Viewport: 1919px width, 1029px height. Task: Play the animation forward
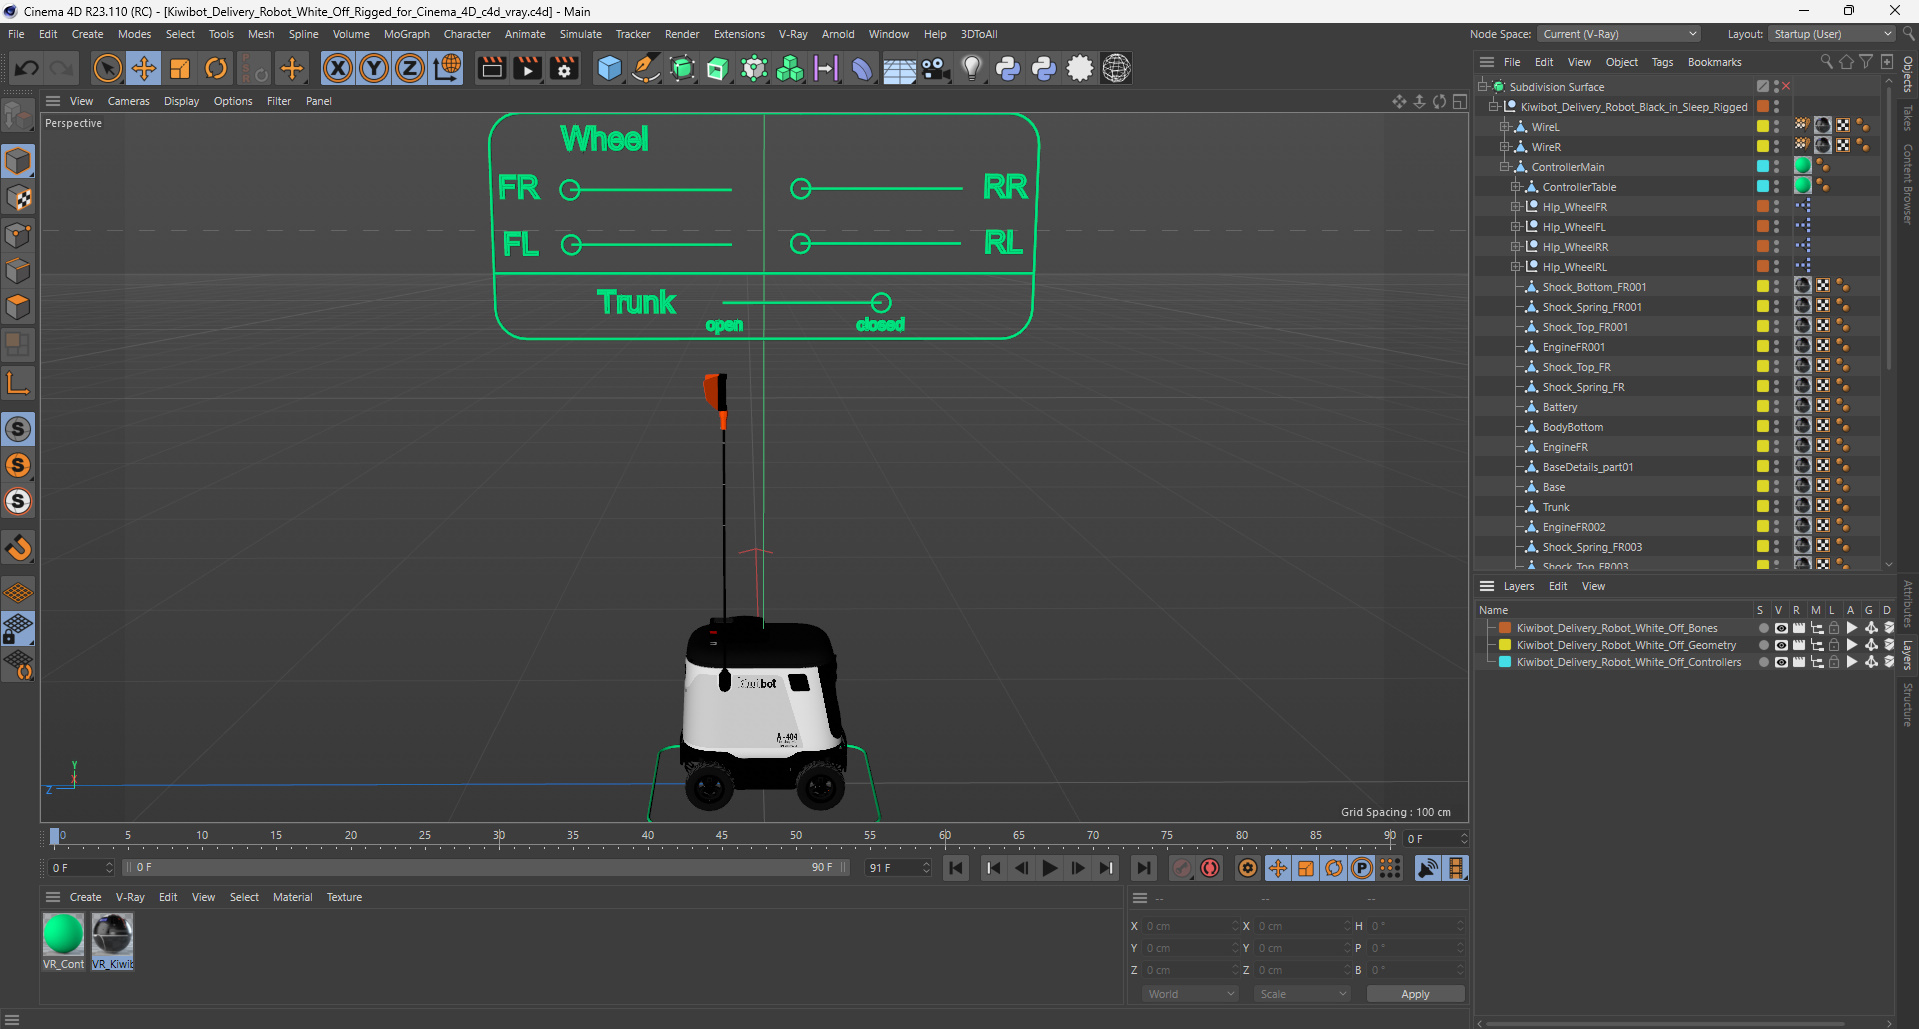1049,868
